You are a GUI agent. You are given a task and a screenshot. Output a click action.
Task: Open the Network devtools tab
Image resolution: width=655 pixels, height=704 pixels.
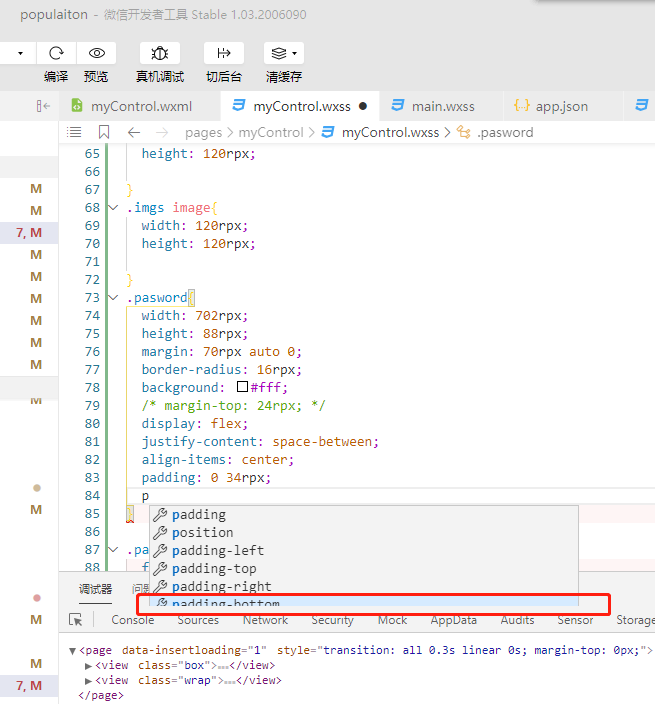tap(265, 620)
